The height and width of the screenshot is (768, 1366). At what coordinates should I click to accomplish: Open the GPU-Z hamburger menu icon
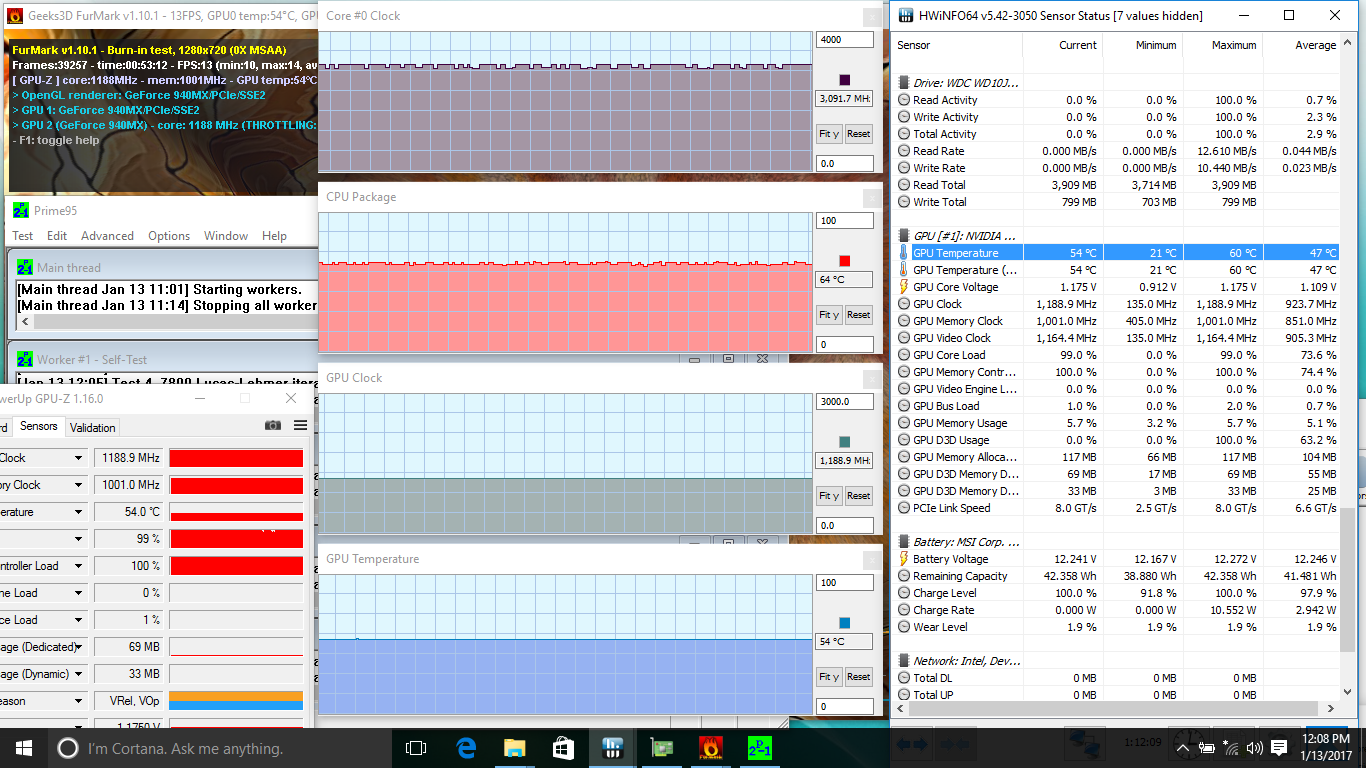[x=300, y=426]
